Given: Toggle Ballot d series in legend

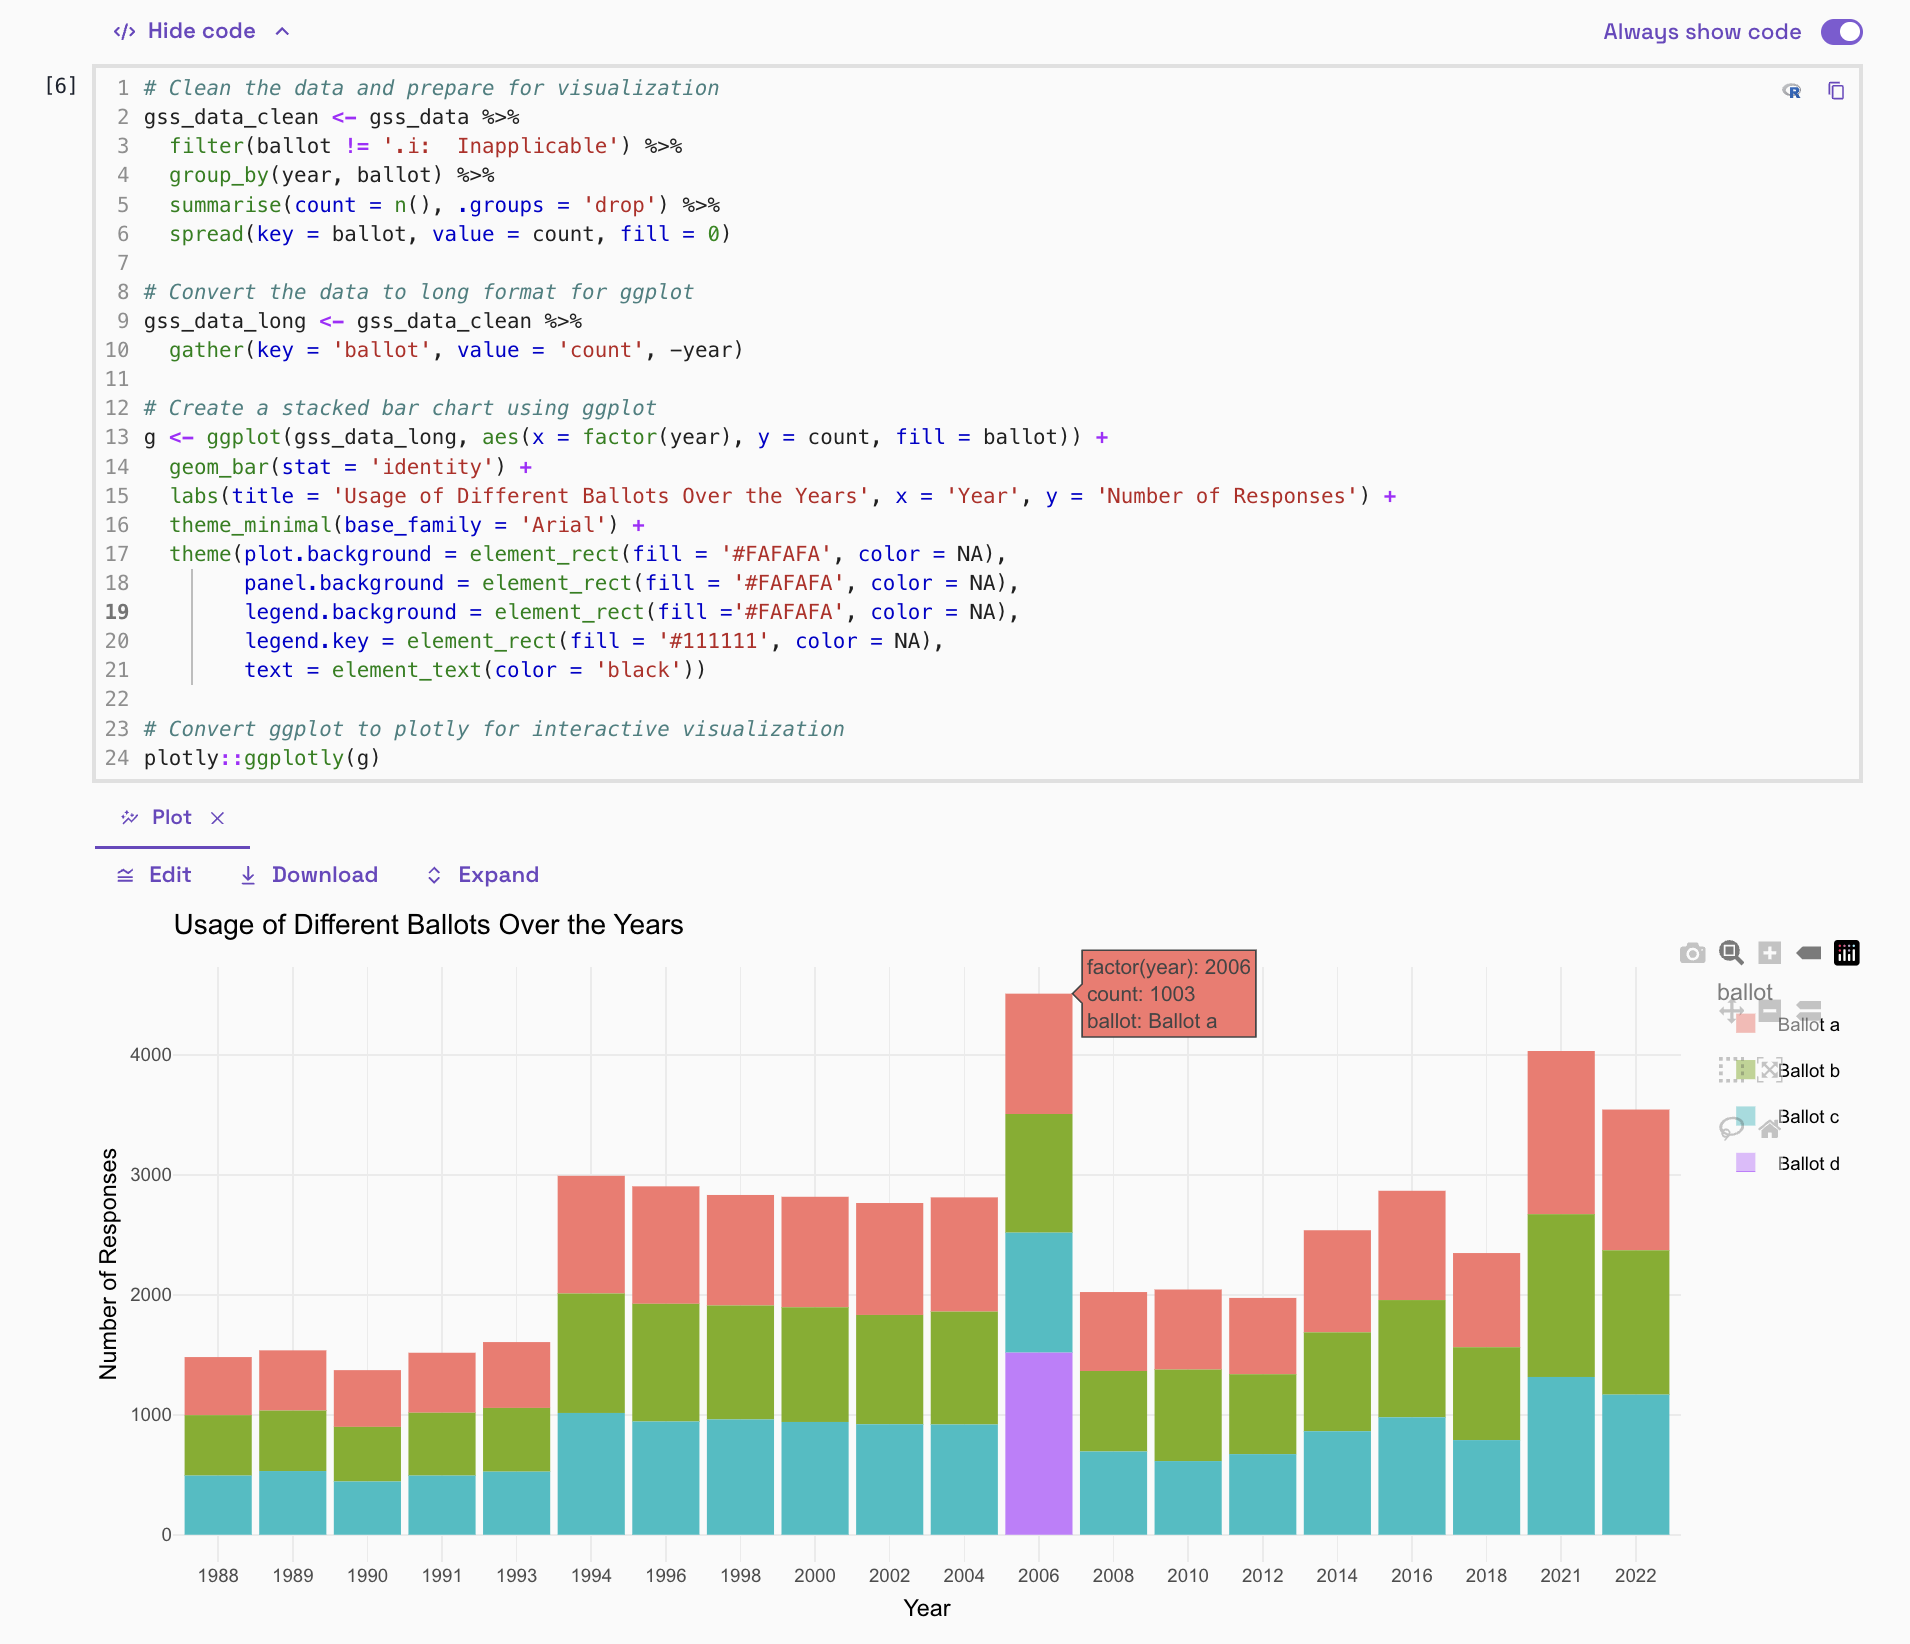Looking at the screenshot, I should point(1807,1164).
